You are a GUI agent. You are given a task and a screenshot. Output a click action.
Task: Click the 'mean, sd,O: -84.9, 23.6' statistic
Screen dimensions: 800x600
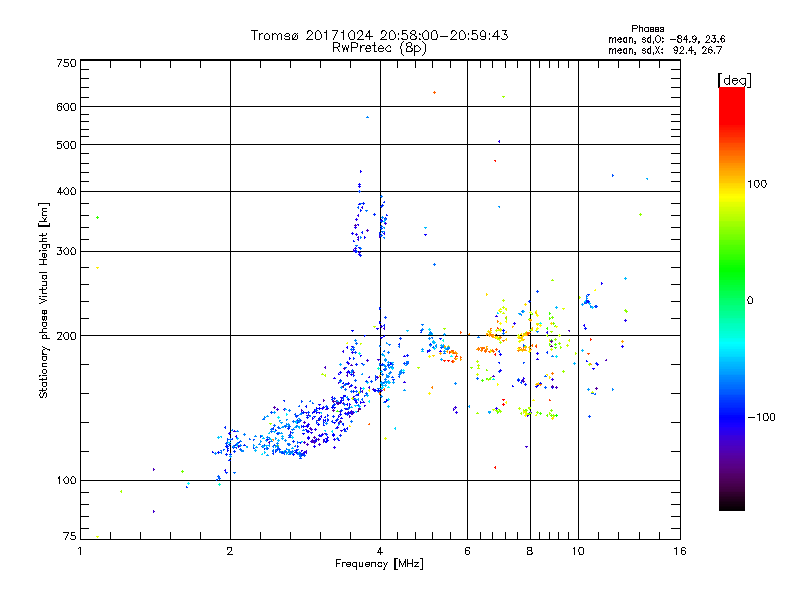pyautogui.click(x=666, y=39)
